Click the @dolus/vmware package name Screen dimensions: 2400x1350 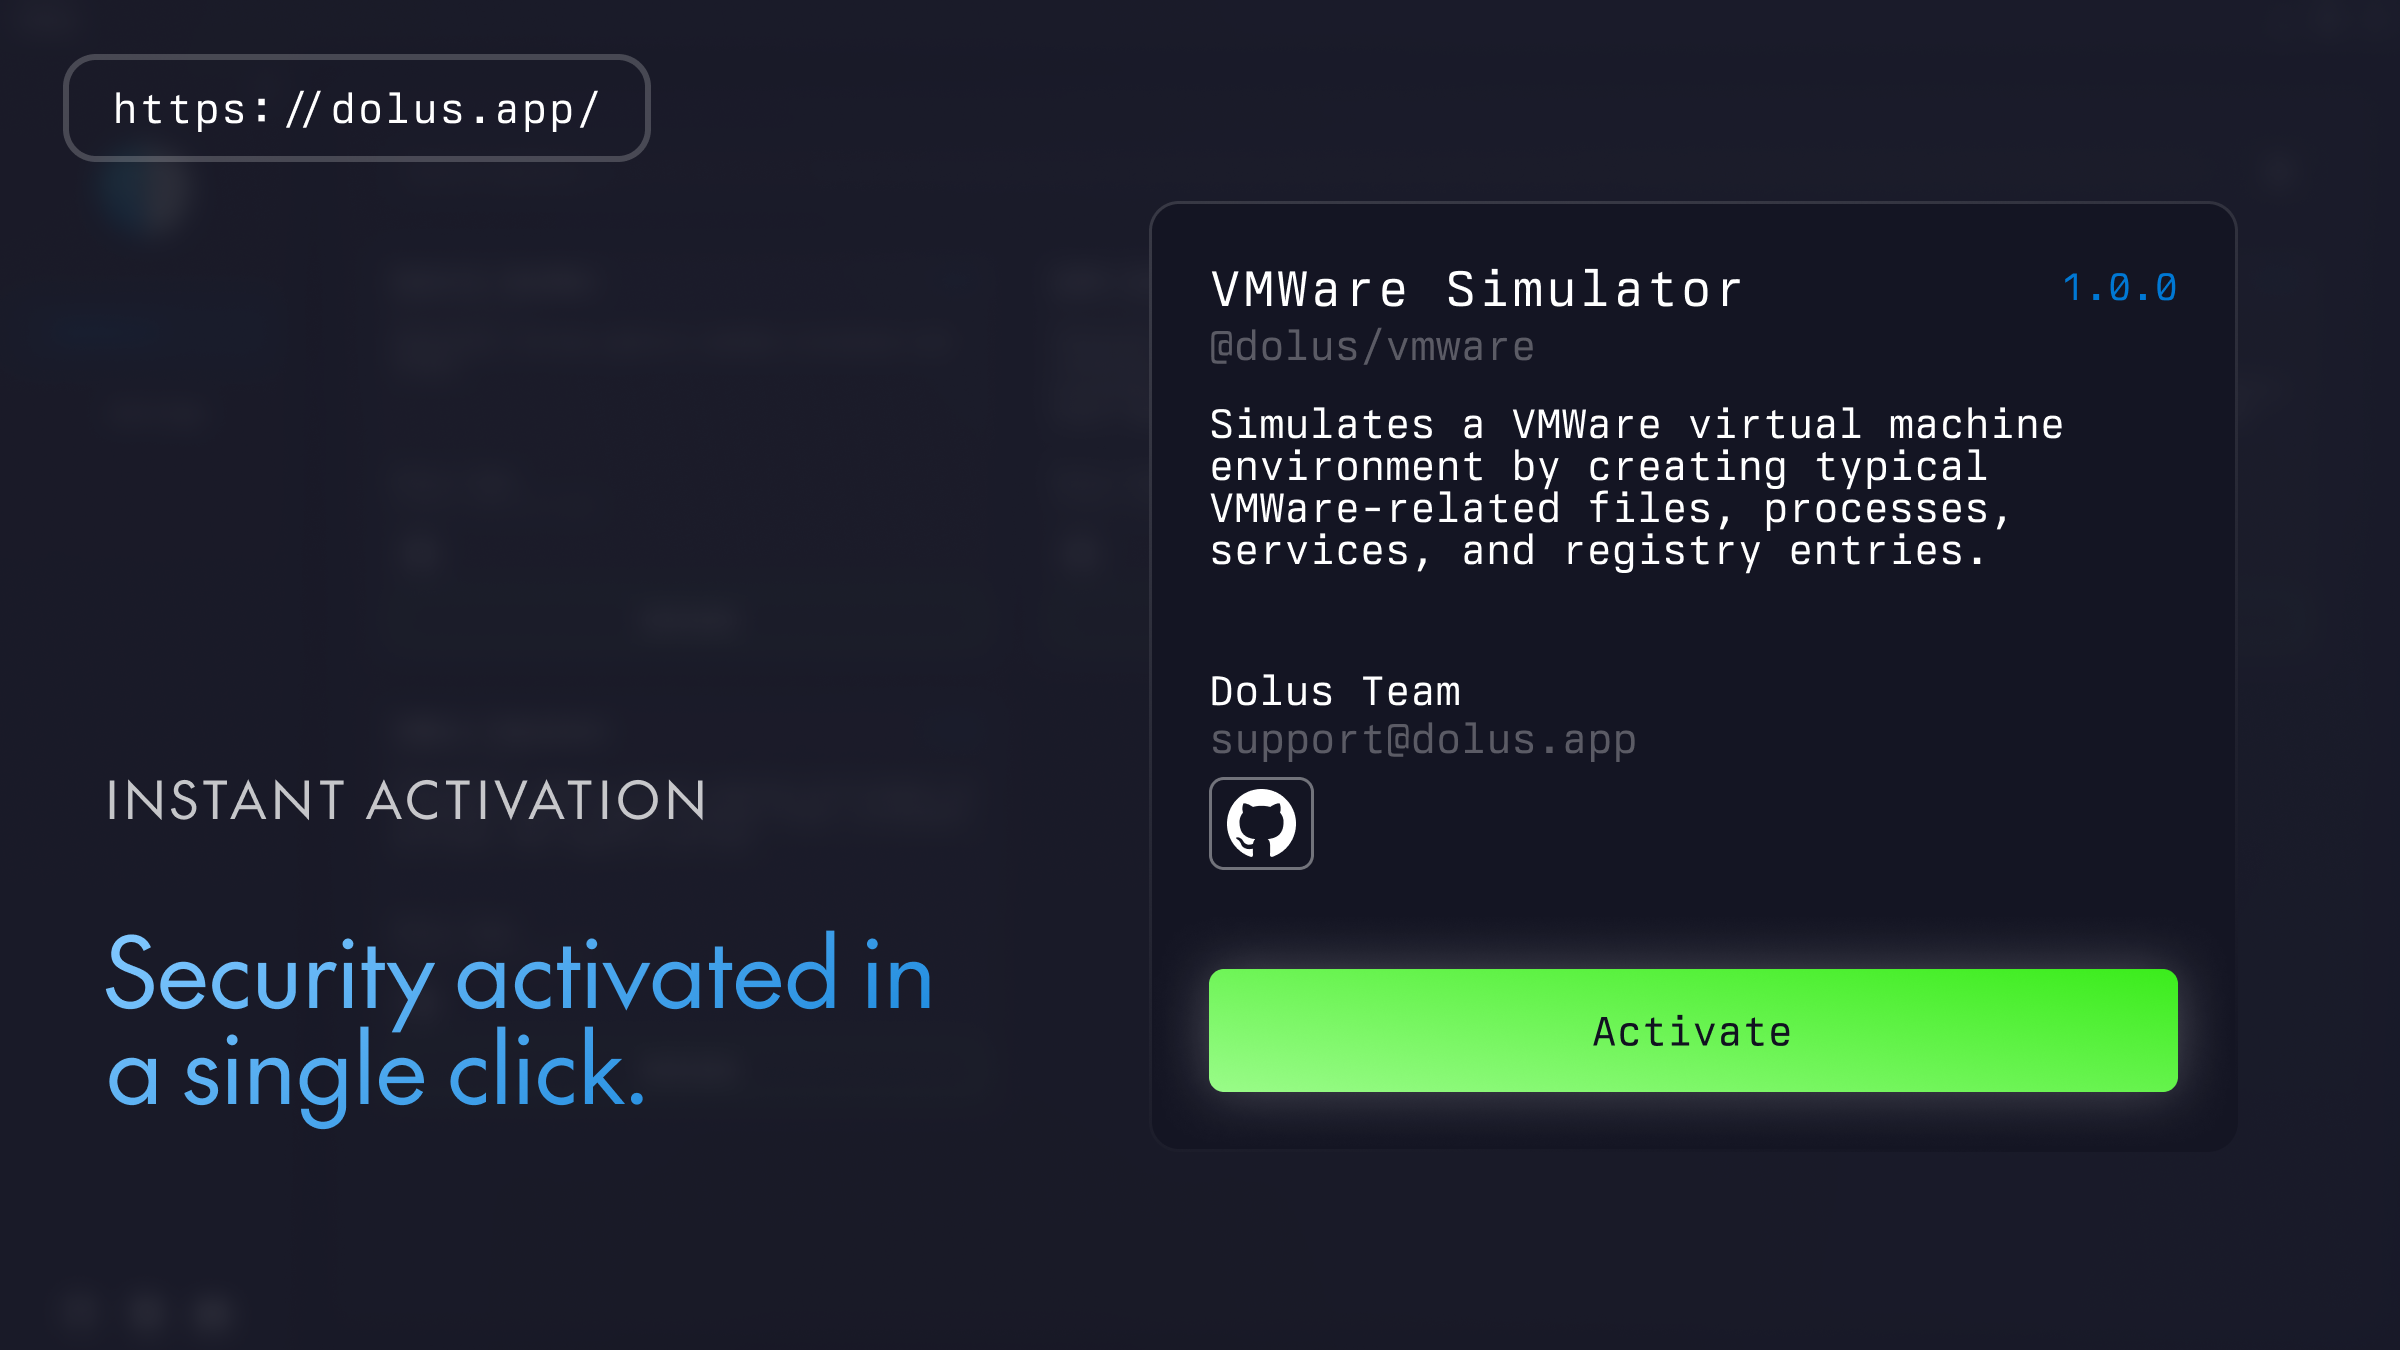click(1372, 347)
